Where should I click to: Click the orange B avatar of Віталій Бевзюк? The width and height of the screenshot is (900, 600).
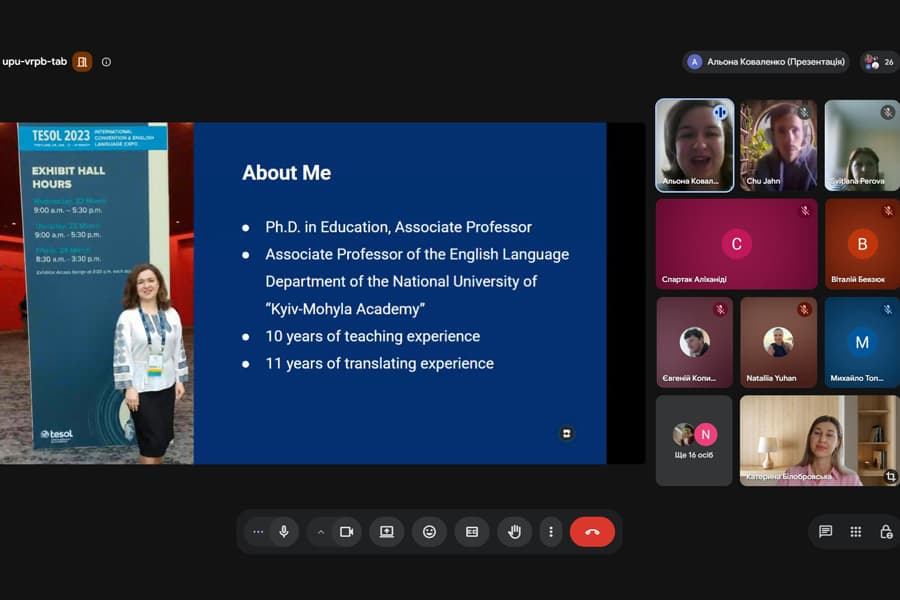point(862,244)
